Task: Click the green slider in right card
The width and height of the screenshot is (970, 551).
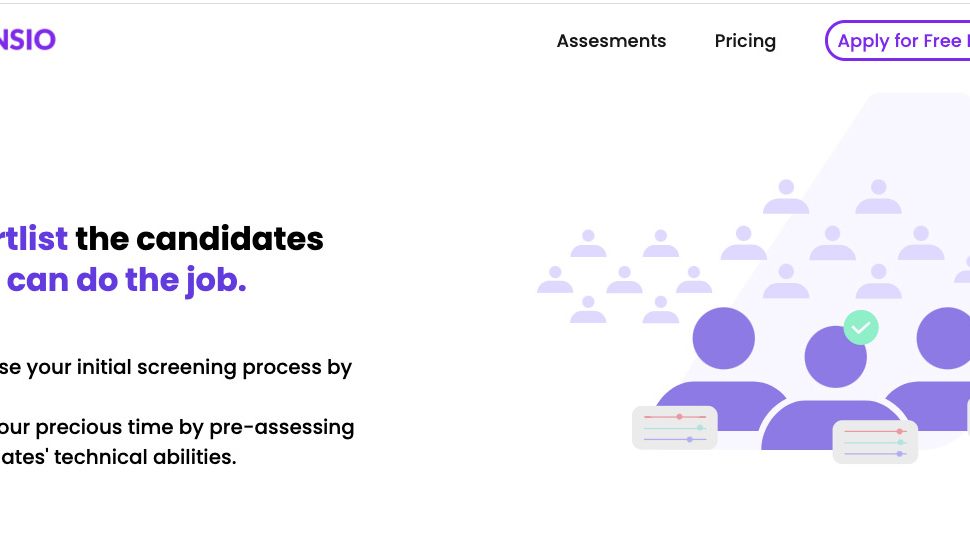Action: (x=875, y=442)
